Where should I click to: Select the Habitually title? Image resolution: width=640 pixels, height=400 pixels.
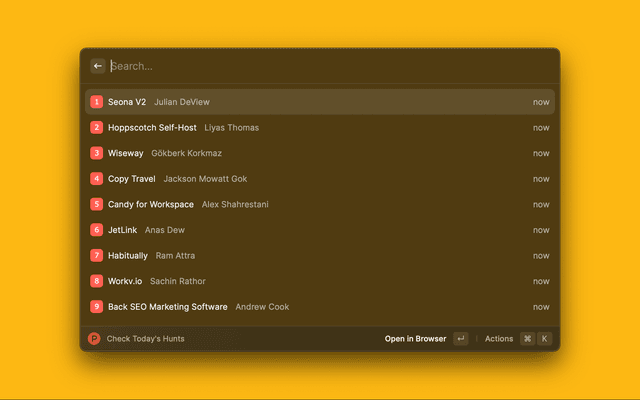point(128,256)
